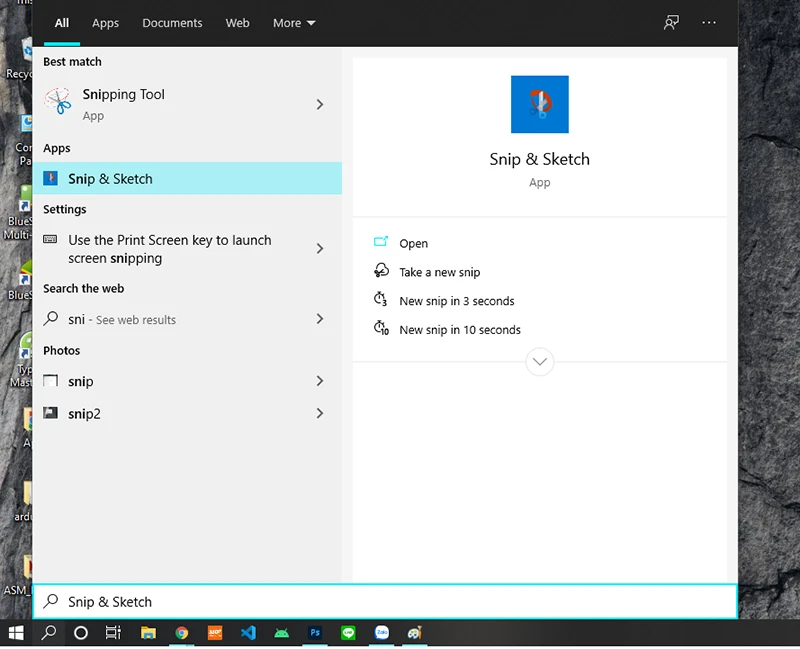
Task: Open Google Chrome from taskbar
Action: [x=182, y=633]
